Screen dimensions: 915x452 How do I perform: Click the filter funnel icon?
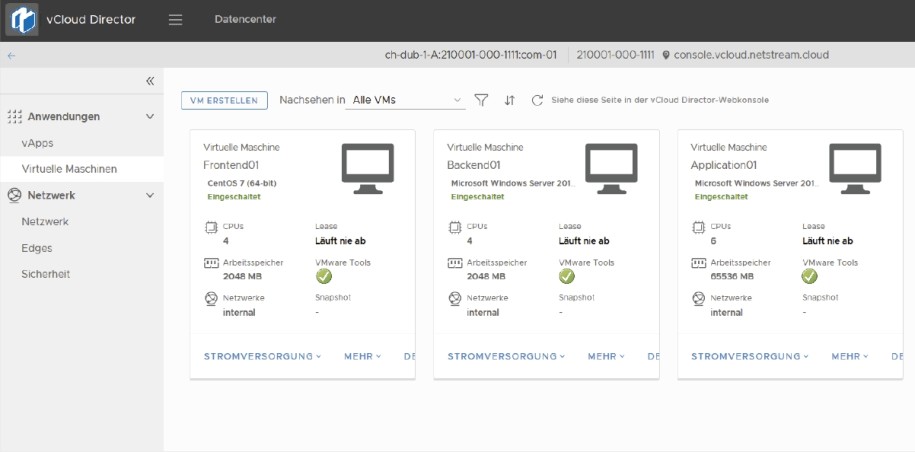click(481, 100)
